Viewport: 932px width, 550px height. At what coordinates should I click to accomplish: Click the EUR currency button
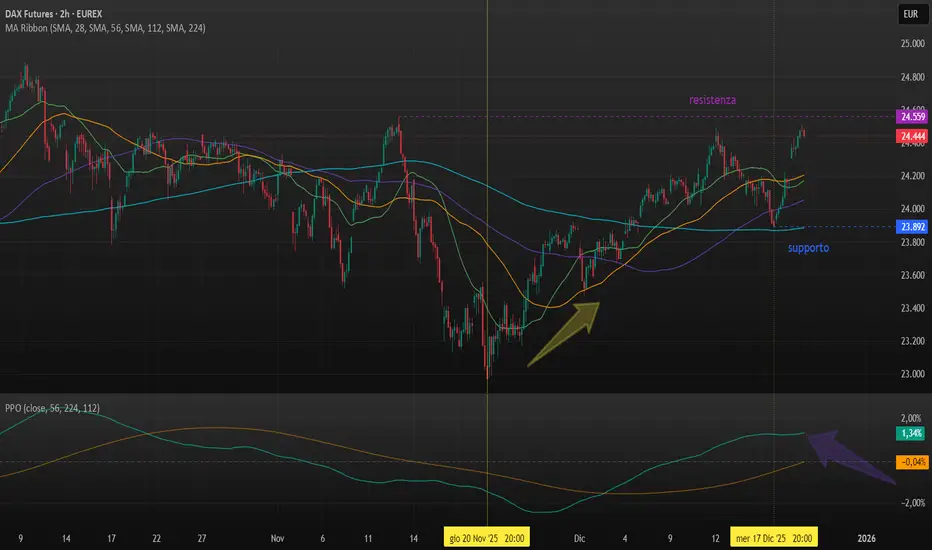pyautogui.click(x=911, y=14)
